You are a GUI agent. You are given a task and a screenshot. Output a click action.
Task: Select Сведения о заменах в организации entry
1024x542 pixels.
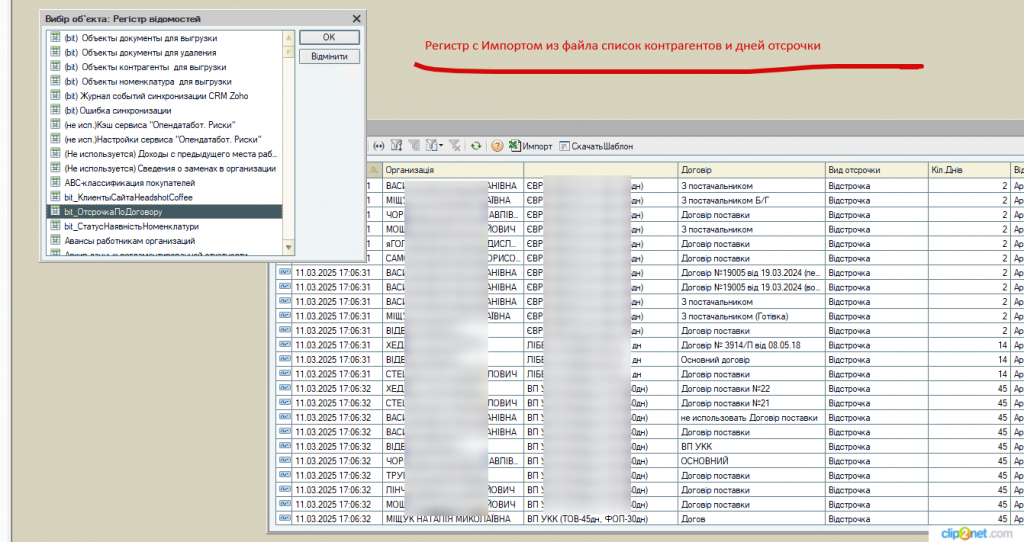point(165,168)
